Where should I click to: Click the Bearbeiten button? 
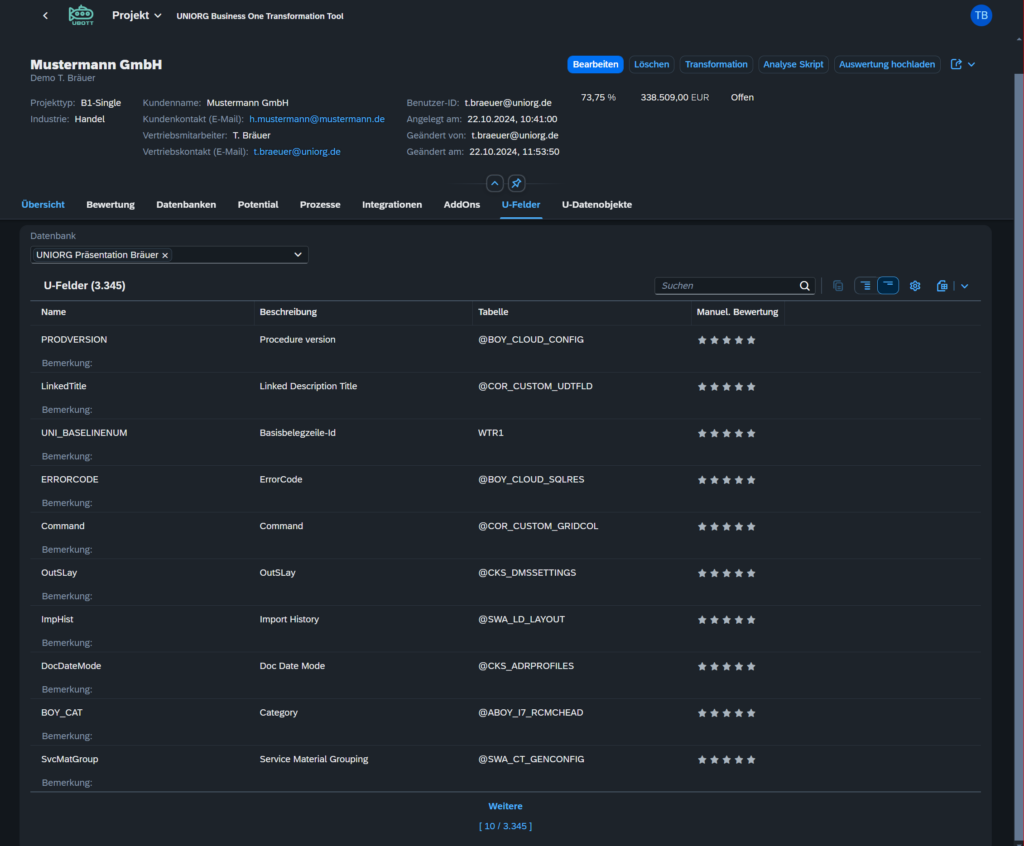tap(595, 64)
